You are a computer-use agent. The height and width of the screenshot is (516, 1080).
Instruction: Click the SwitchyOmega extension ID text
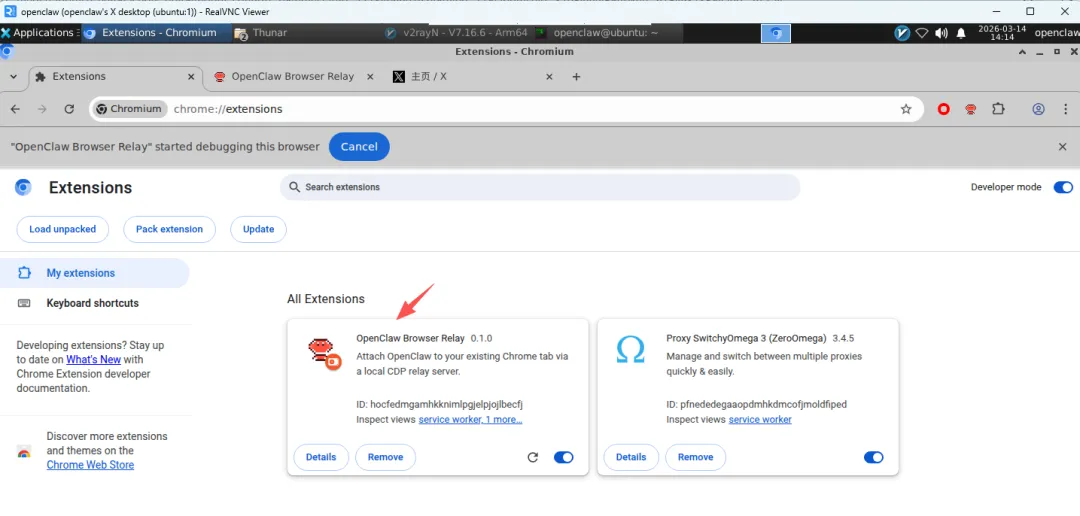(756, 404)
